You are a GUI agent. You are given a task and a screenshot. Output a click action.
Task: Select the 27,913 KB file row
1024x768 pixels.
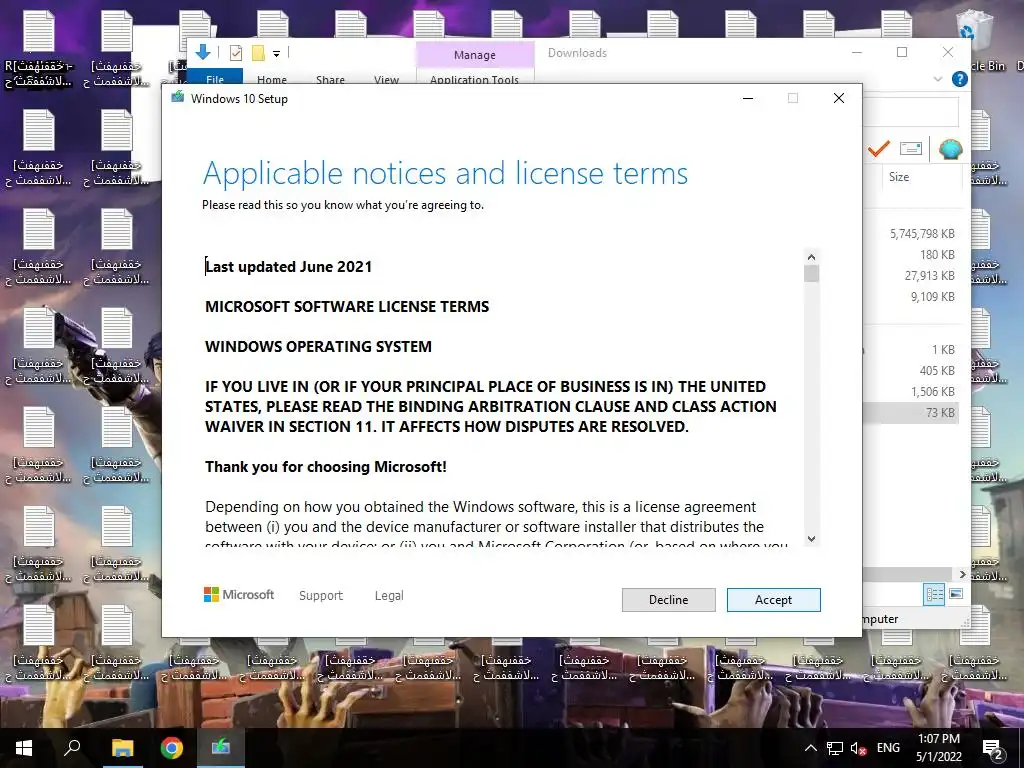(x=912, y=275)
